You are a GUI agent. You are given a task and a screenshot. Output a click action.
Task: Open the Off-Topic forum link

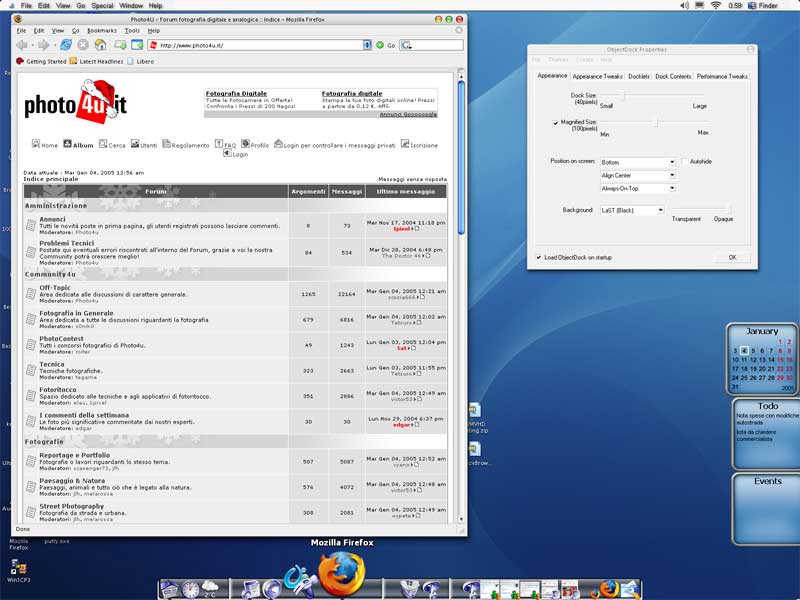[x=58, y=287]
